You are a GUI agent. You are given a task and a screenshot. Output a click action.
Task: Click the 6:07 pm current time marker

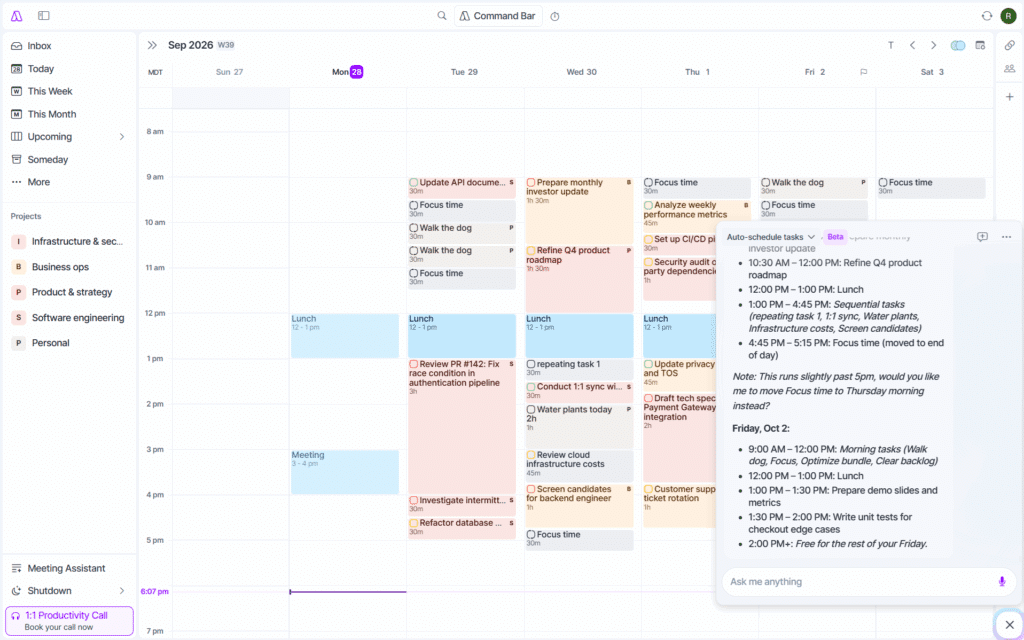[x=155, y=592]
